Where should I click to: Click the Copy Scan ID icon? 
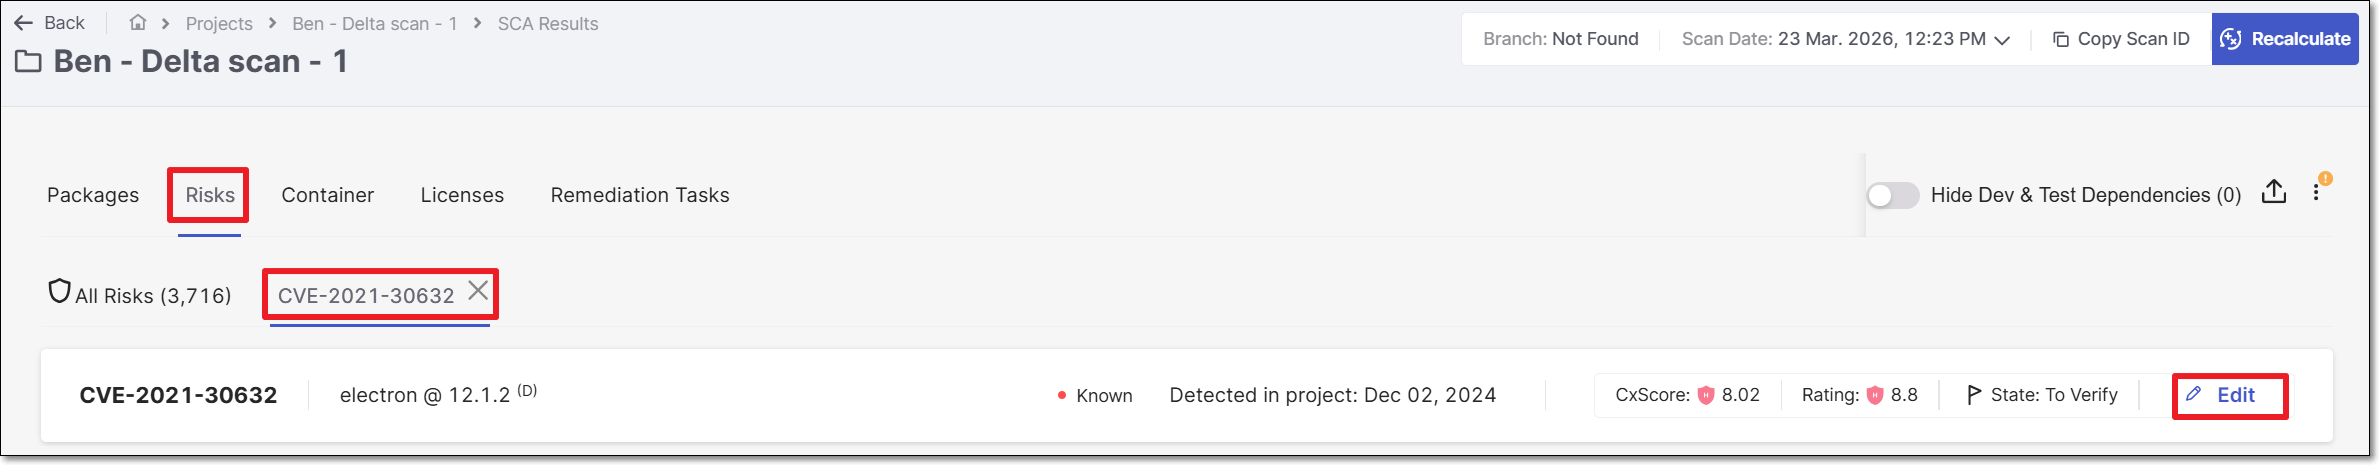[2061, 40]
